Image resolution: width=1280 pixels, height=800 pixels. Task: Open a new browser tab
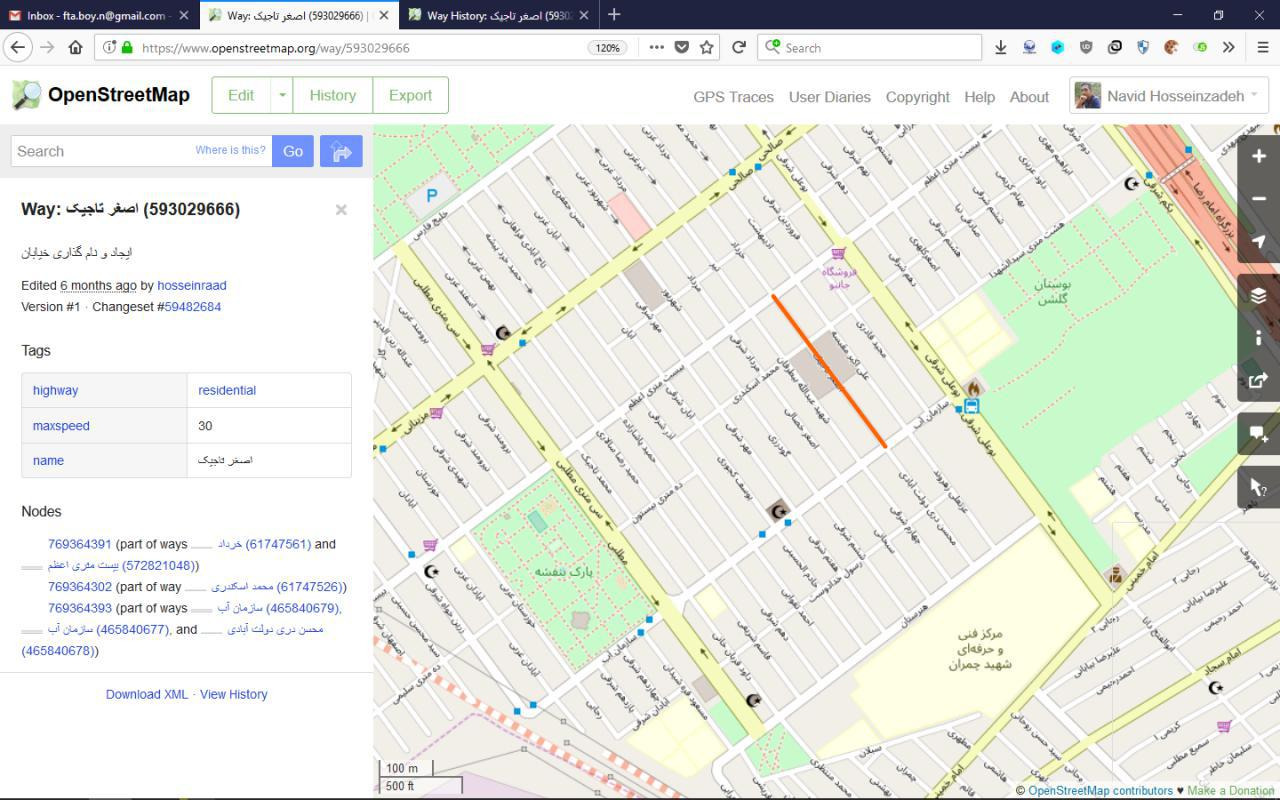(x=614, y=15)
